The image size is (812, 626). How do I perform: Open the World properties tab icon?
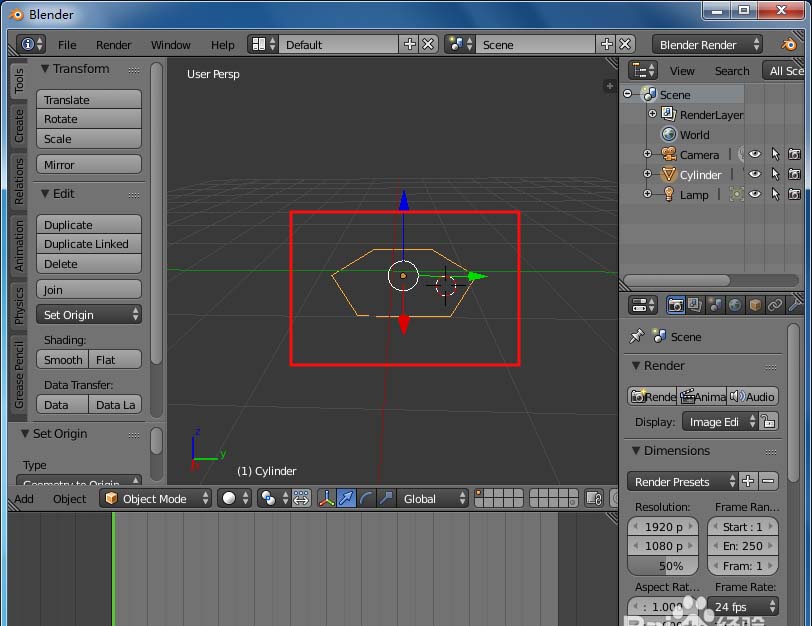[735, 305]
